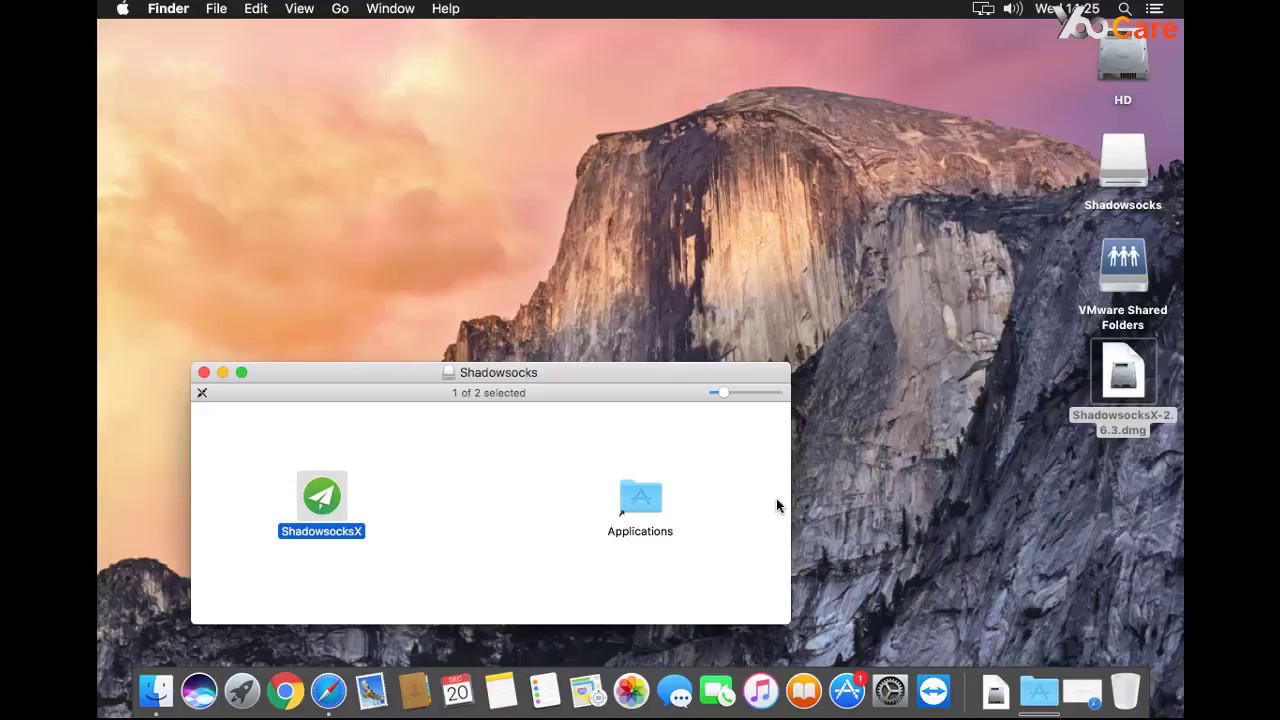
Task: Select the Applications folder shortcut
Action: [641, 497]
